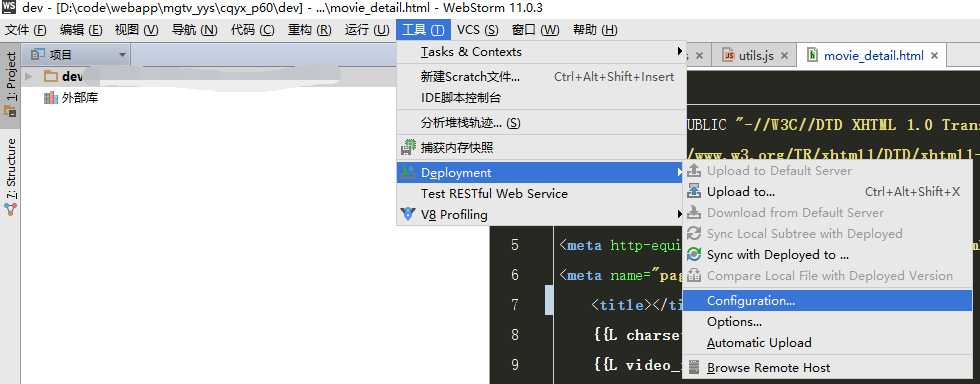
Task: Click the Upload to... icon
Action: tap(694, 192)
